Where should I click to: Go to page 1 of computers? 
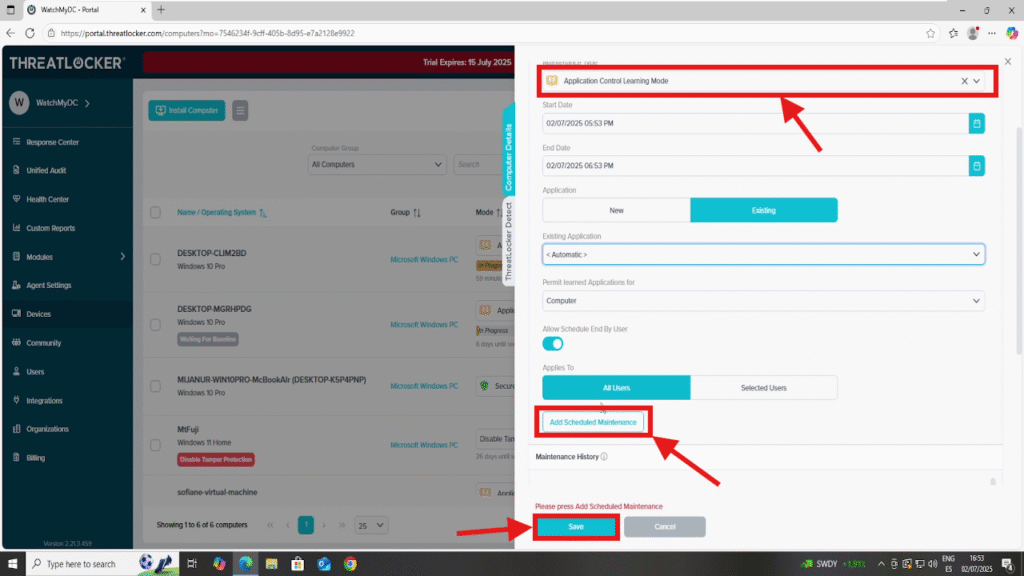click(306, 525)
